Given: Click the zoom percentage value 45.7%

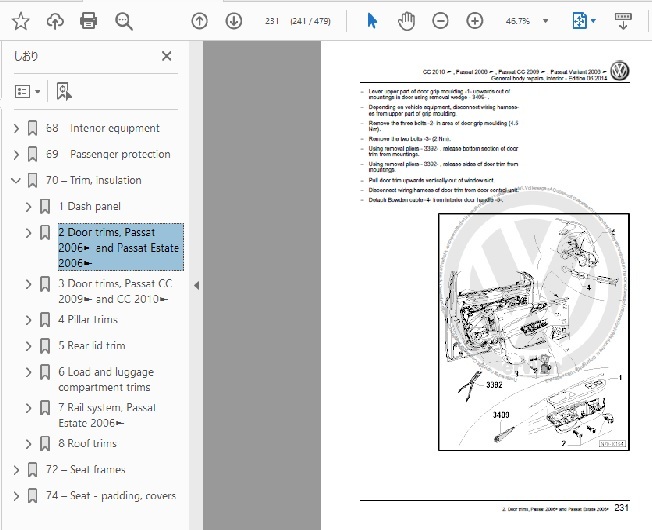Looking at the screenshot, I should (518, 21).
